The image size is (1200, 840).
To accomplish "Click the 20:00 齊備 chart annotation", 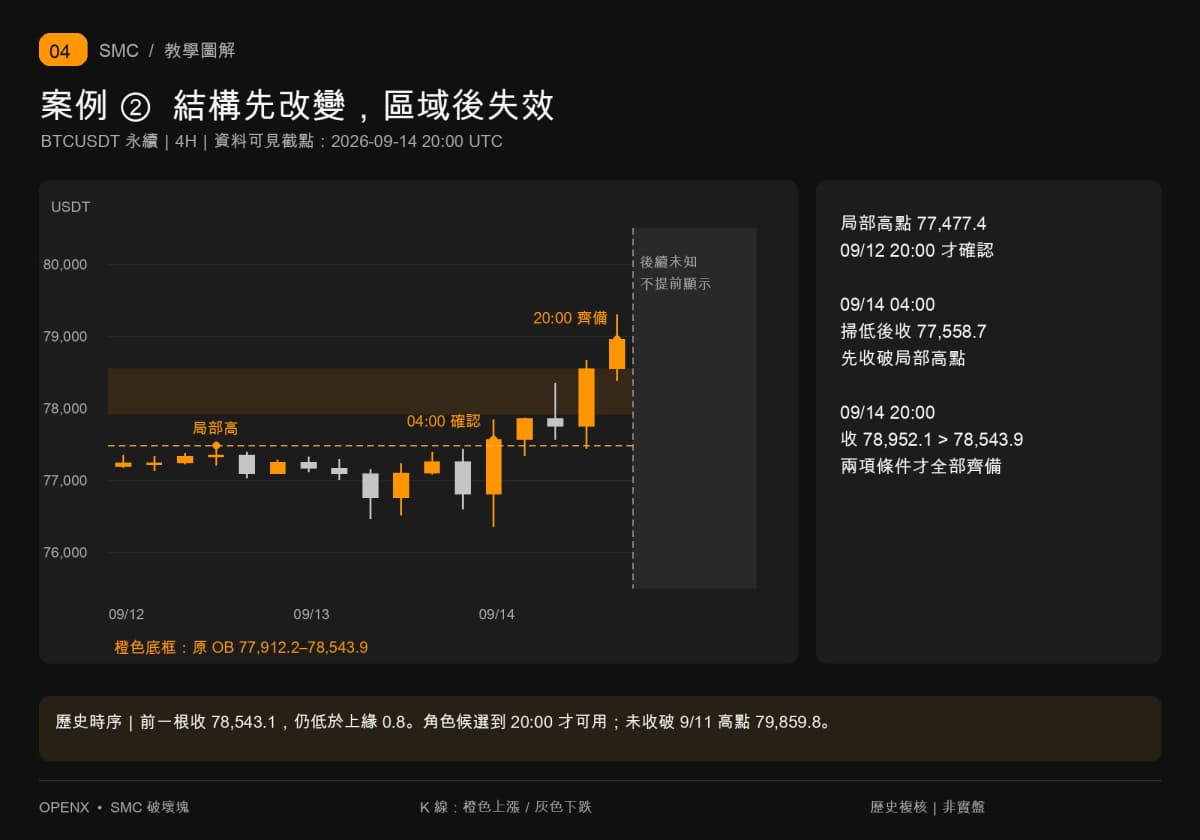I will click(x=570, y=317).
